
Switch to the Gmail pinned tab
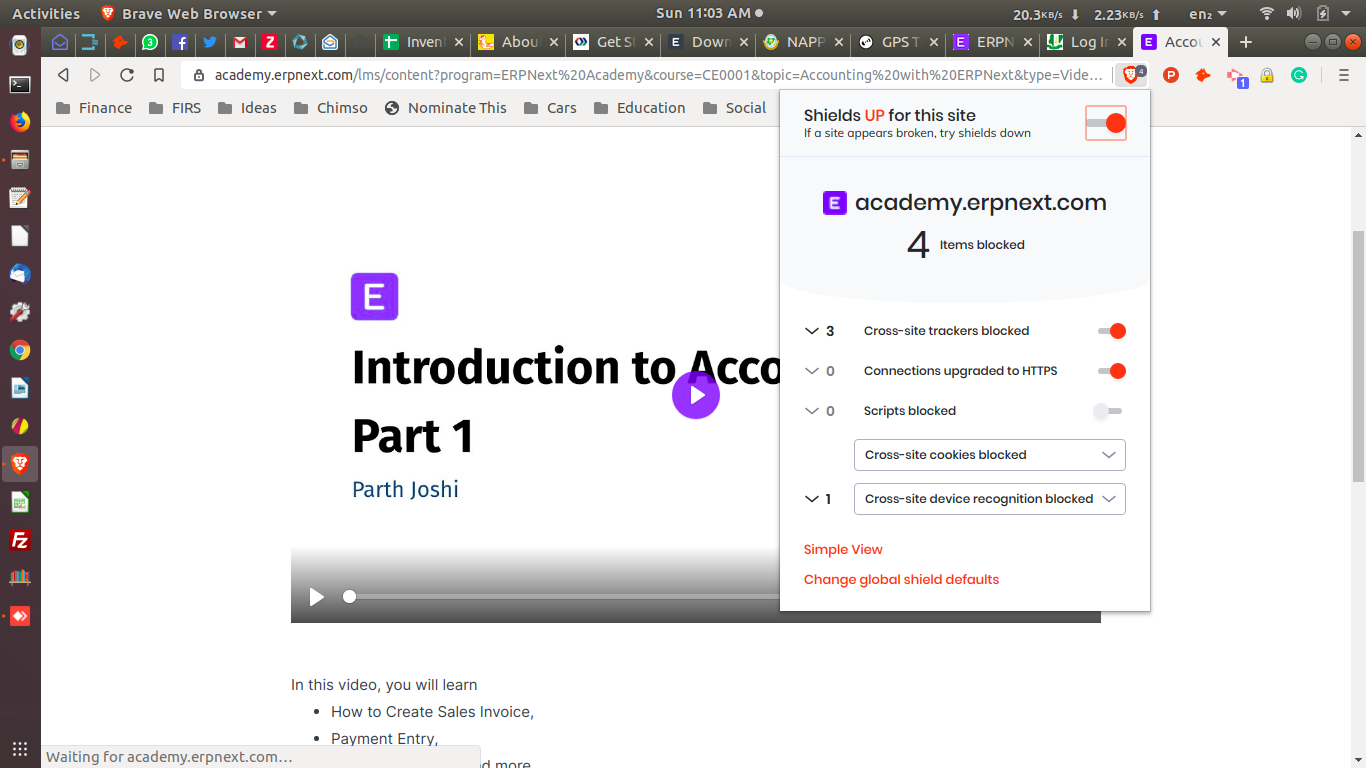239,42
